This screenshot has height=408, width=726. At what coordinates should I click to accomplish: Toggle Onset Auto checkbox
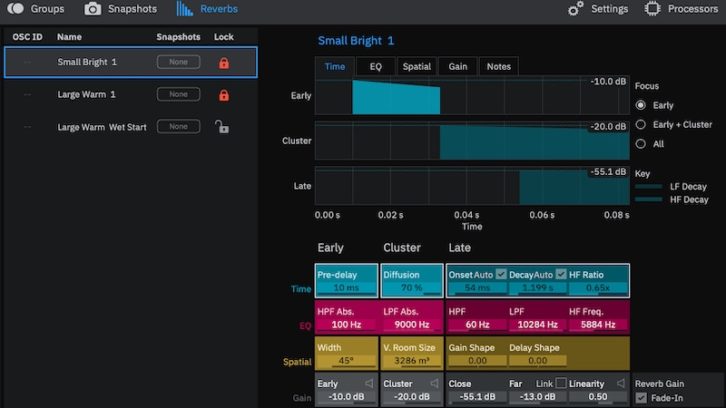[x=501, y=274]
